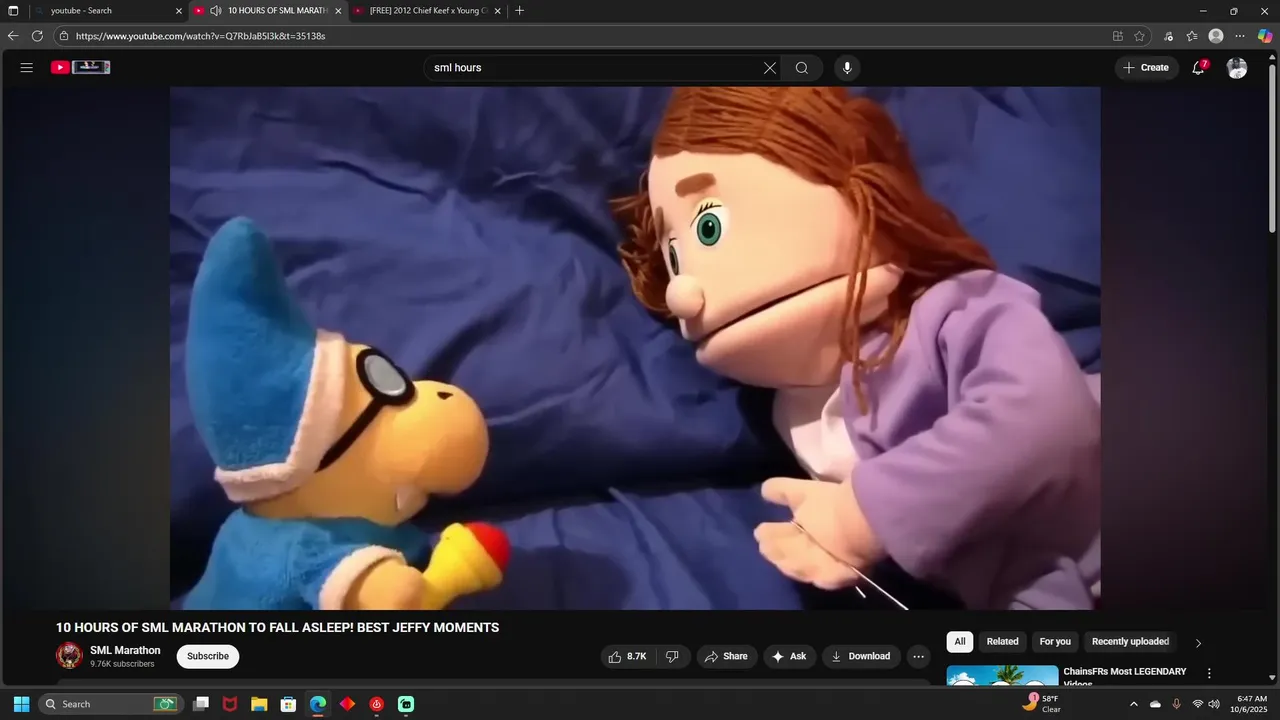
Task: Open Microsoft Store from the taskbar
Action: [288, 704]
